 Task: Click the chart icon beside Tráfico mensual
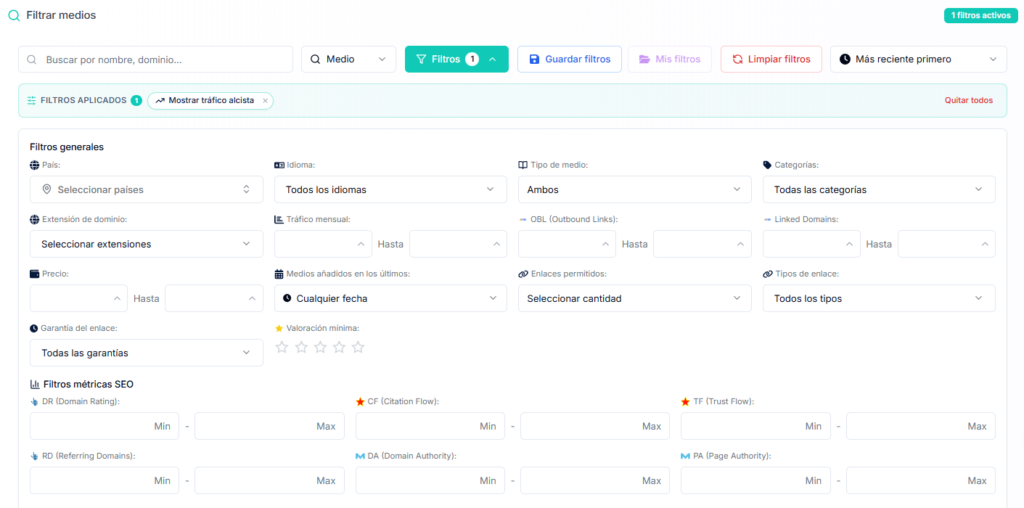pos(279,219)
